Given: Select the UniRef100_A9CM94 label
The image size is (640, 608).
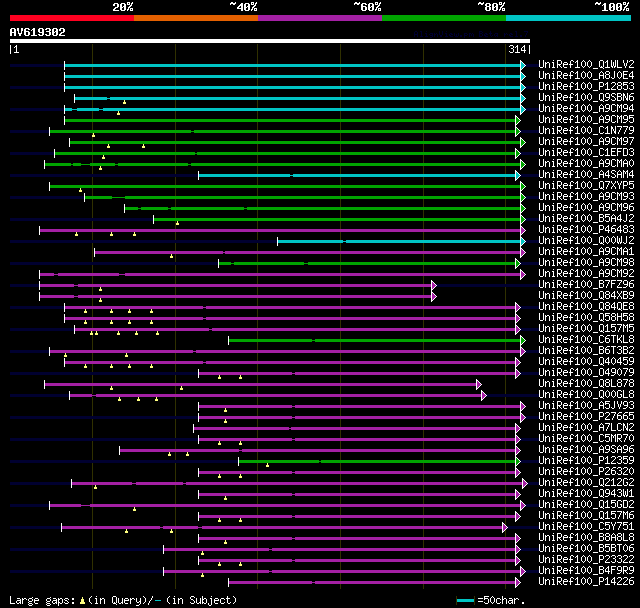Looking at the screenshot, I should tap(586, 109).
